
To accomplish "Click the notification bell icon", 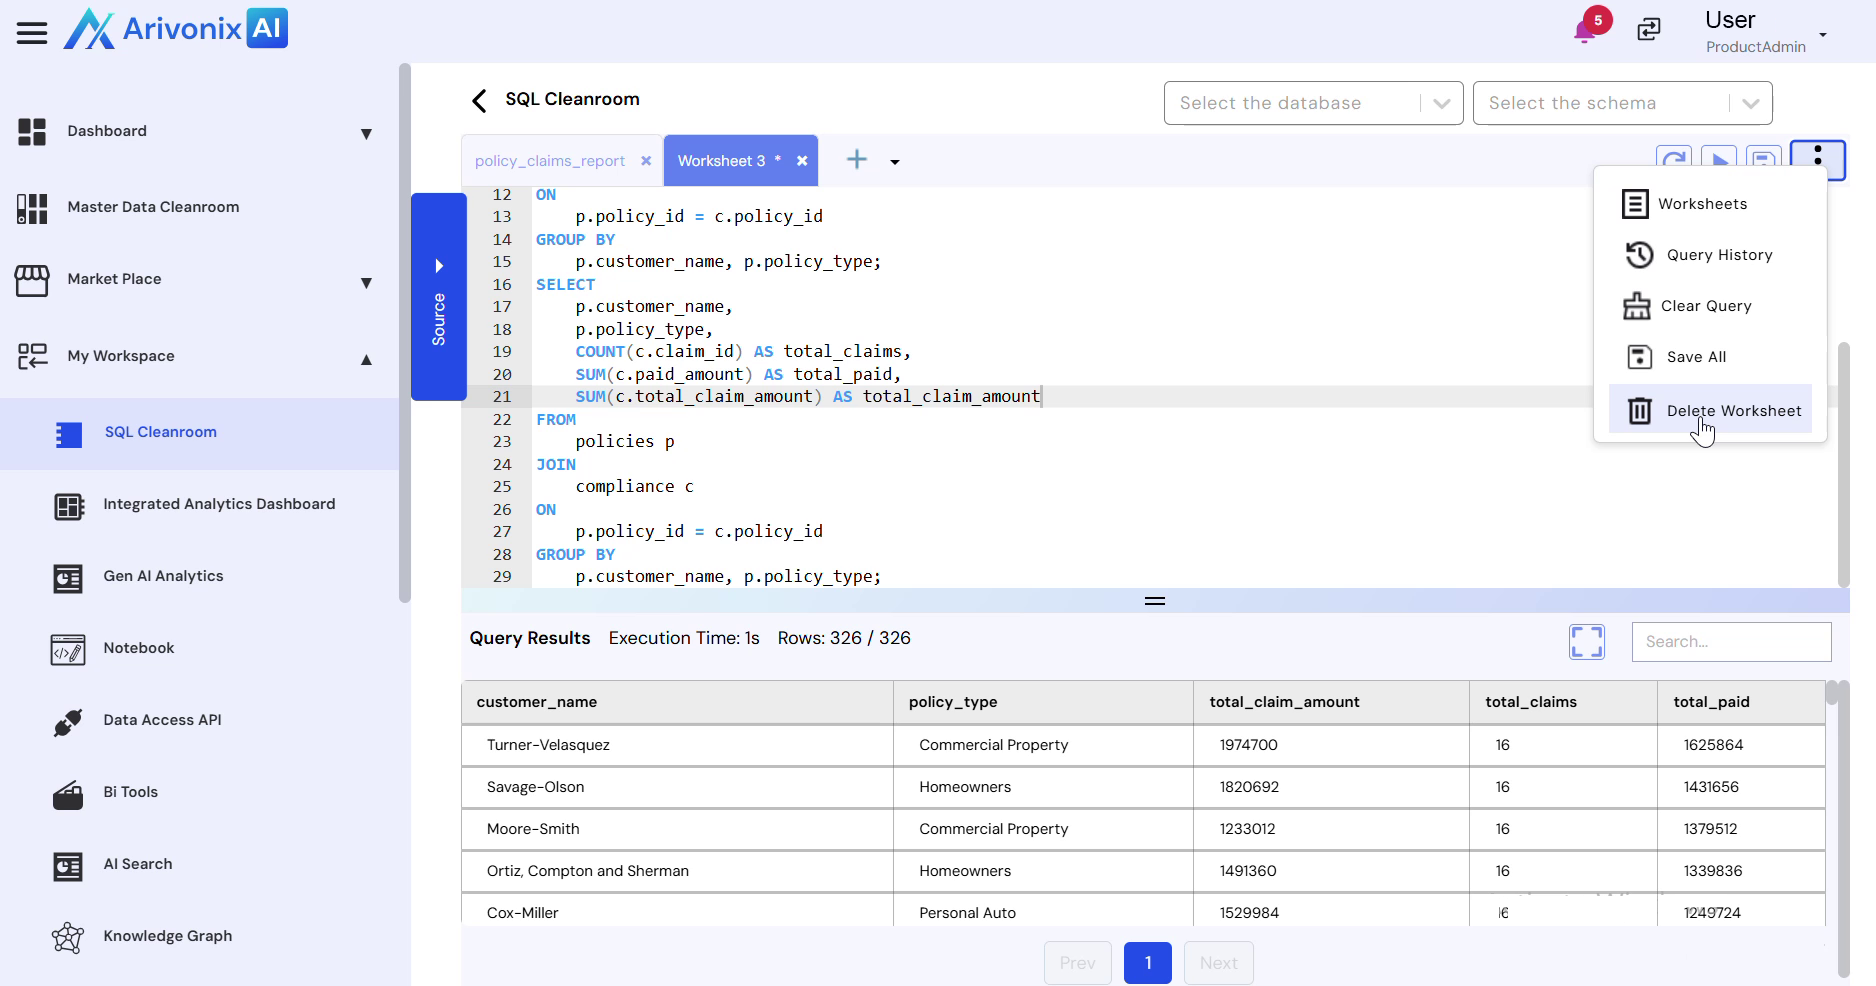I will 1584,31.
